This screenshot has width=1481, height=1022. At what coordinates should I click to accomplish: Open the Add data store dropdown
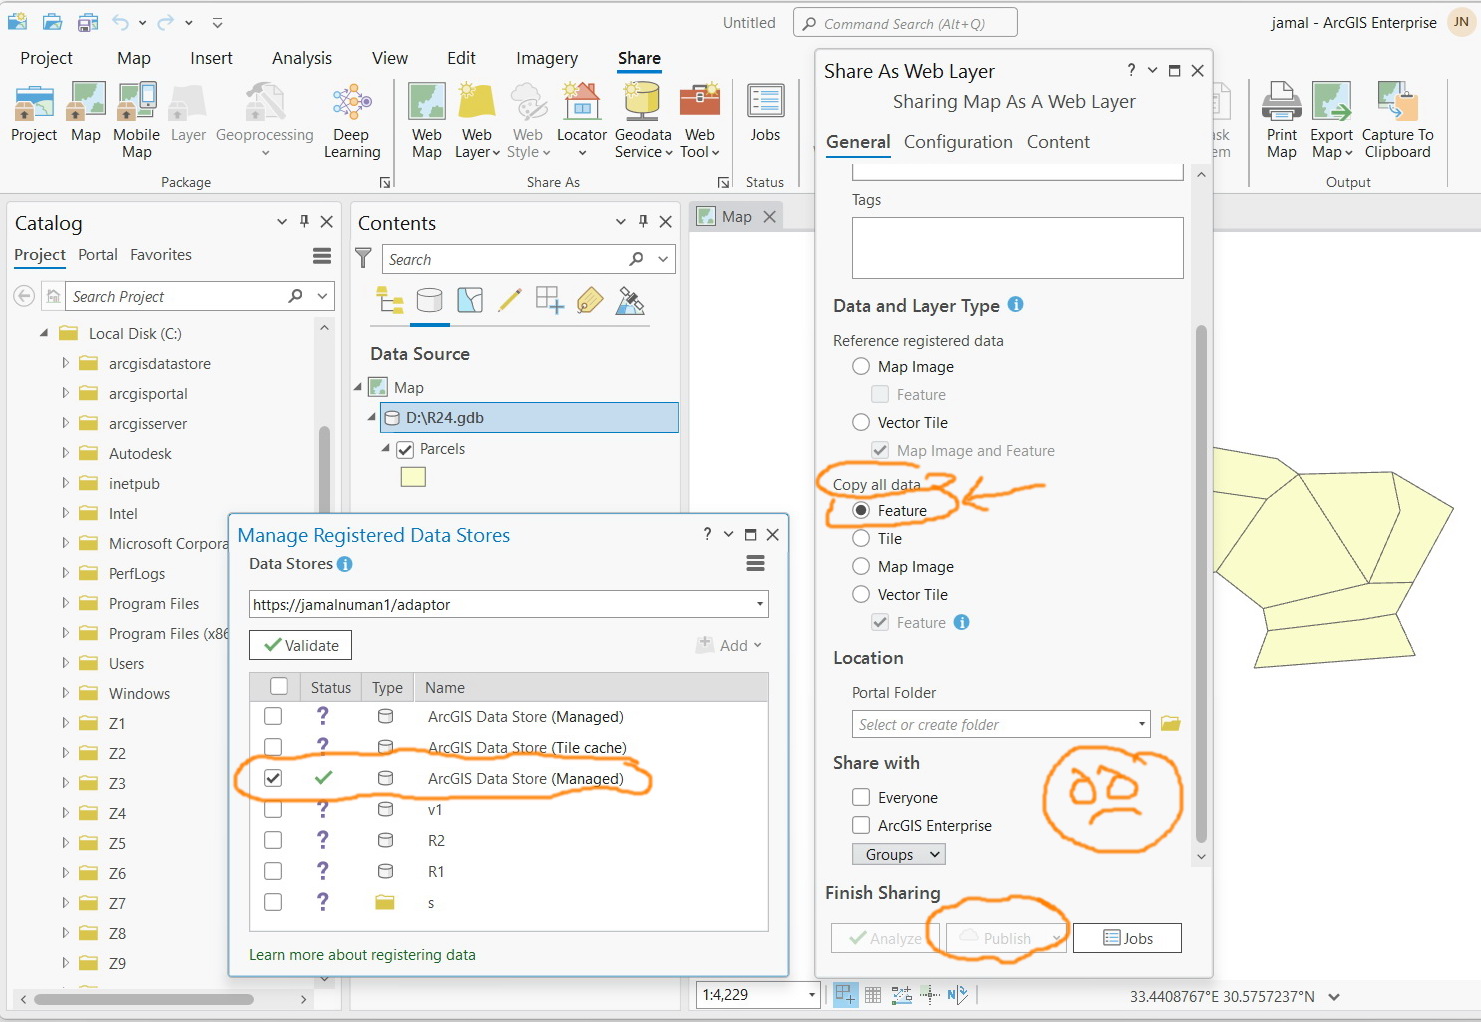[x=730, y=646]
